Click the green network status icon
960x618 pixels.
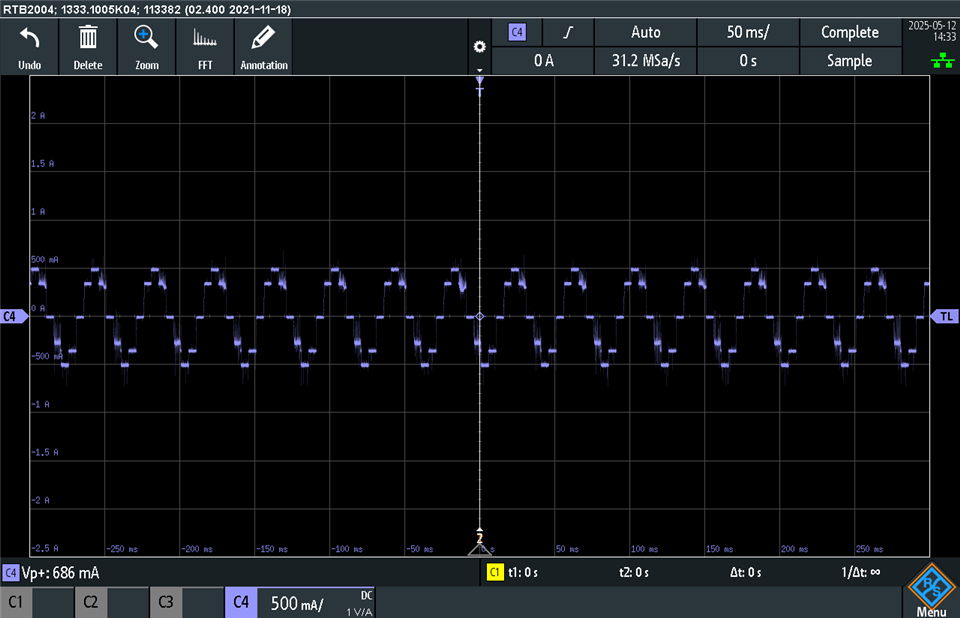point(942,60)
